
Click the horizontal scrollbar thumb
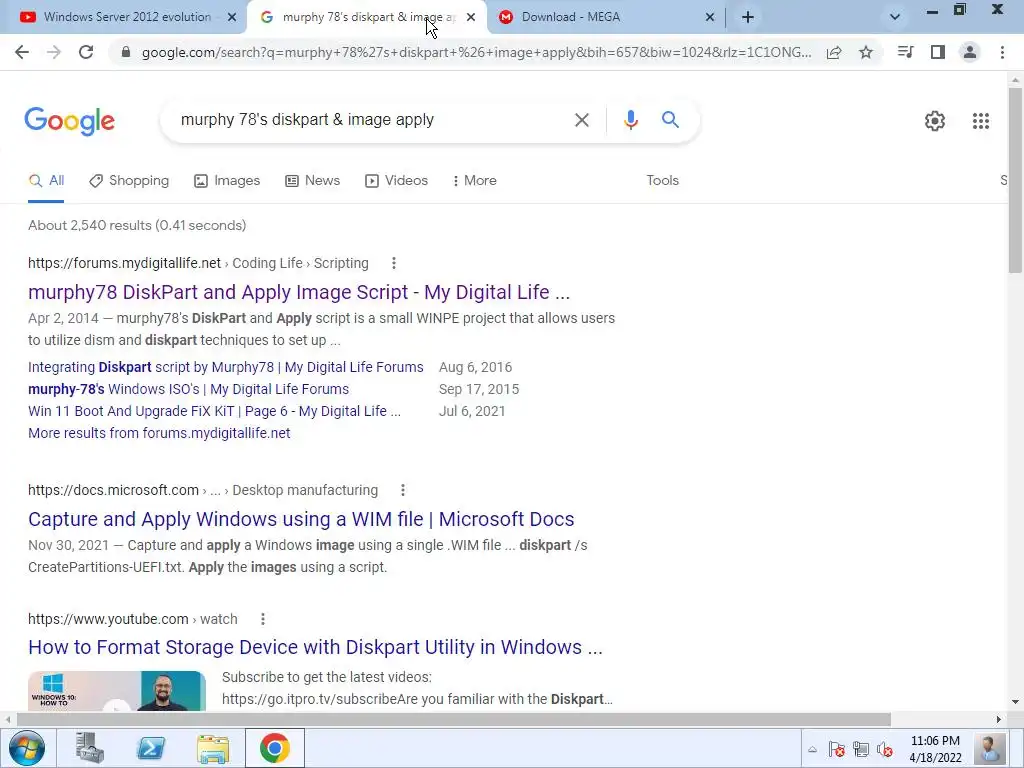[x=453, y=719]
